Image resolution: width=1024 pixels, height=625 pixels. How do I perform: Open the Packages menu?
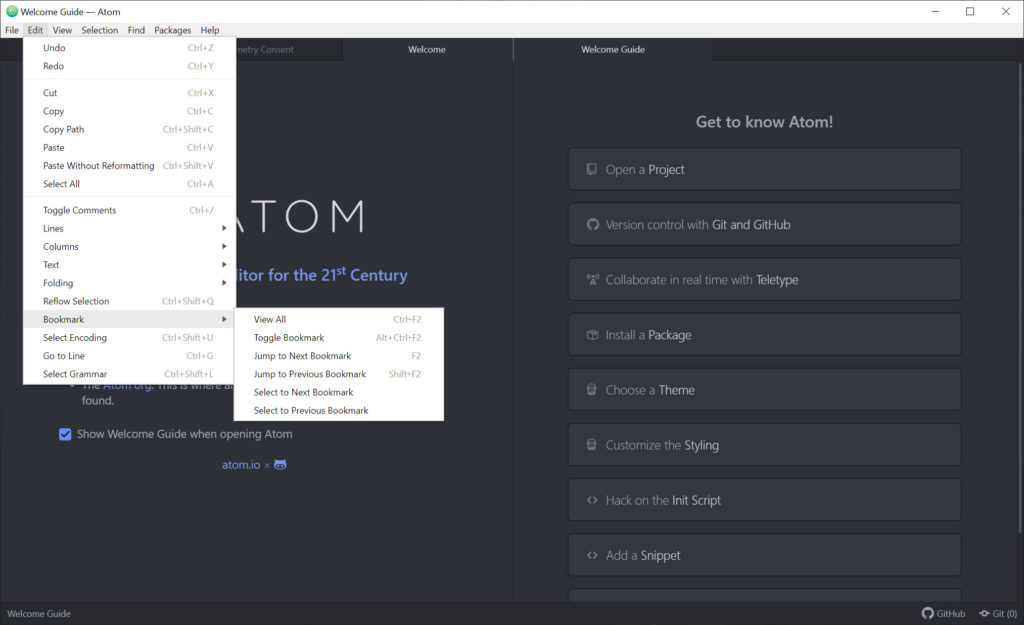pos(172,30)
